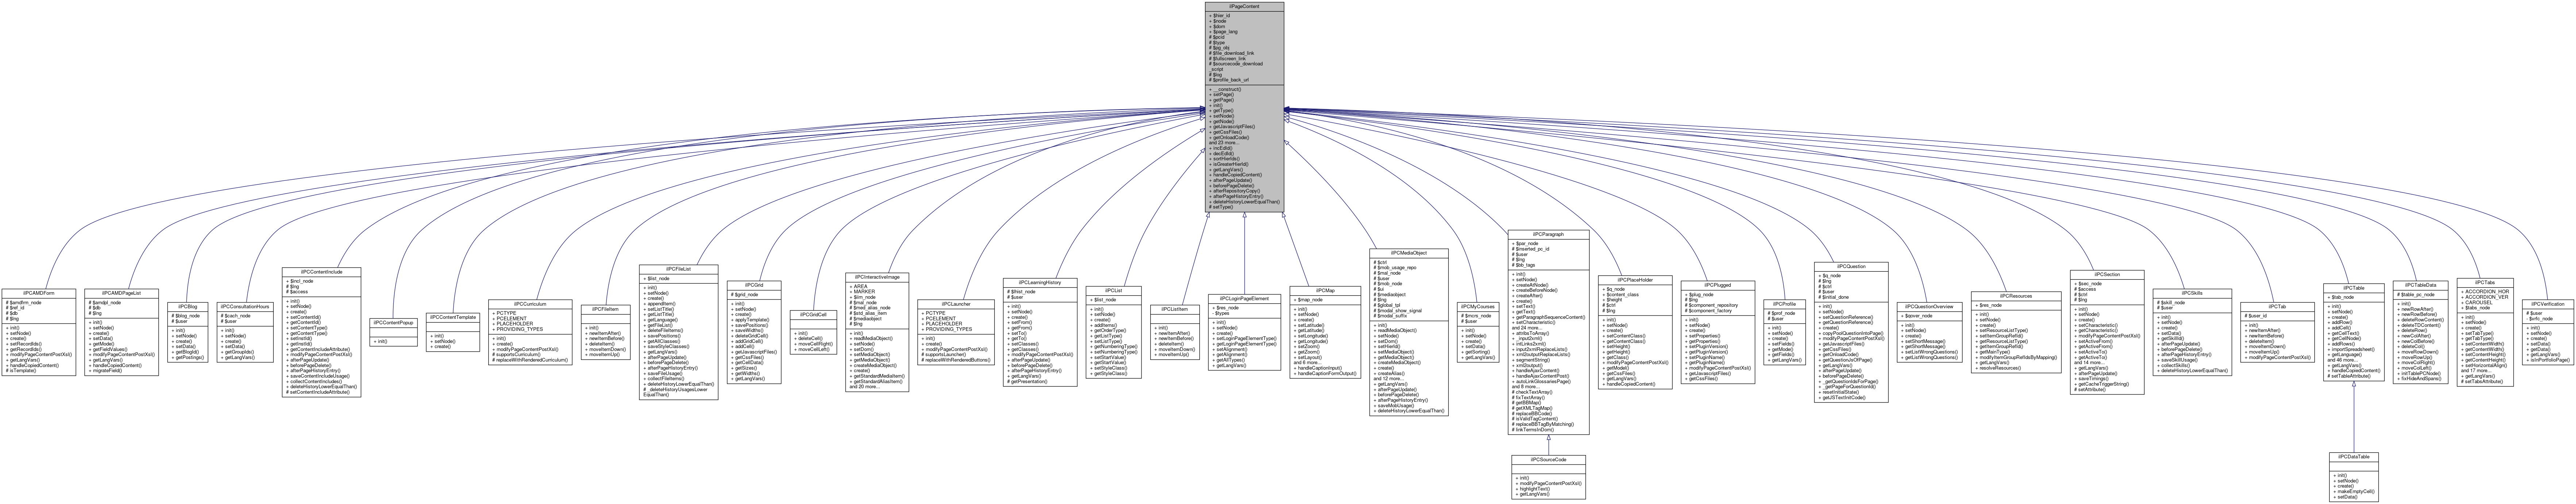Screen dimensions: 2576x504
Task: Click ilPCQuestionOverview class node
Action: (x=1929, y=332)
